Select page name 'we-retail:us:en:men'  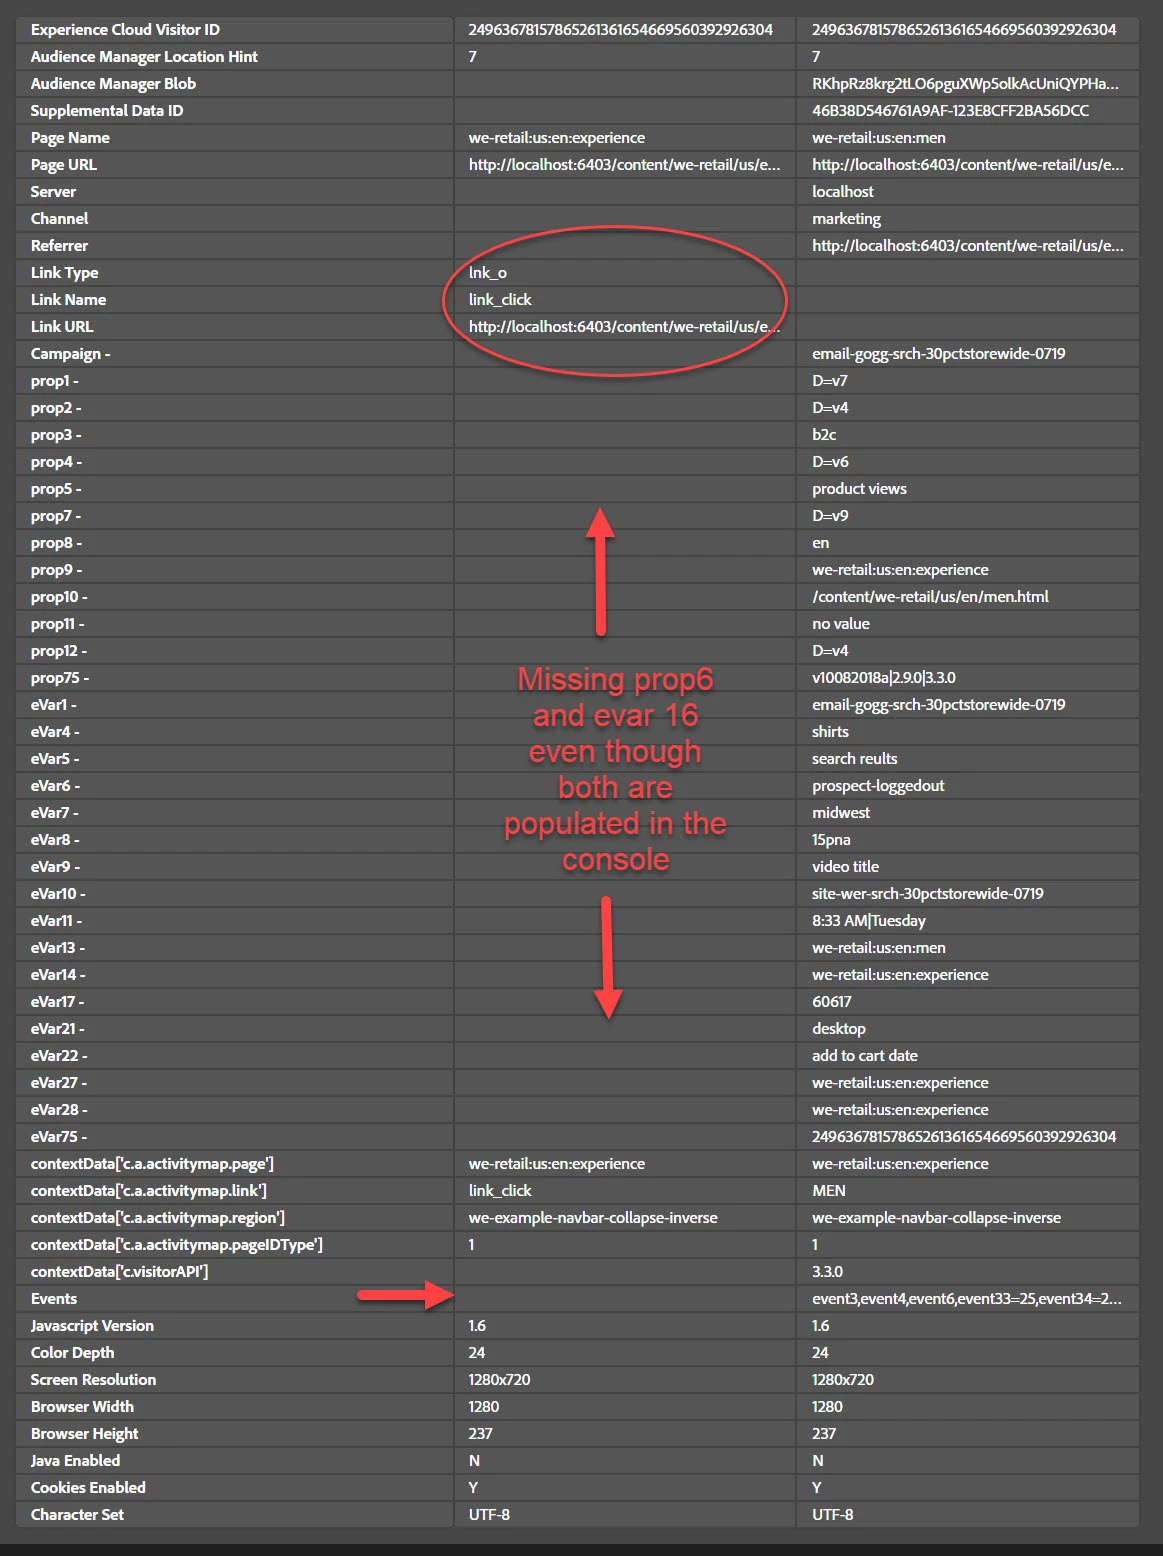click(878, 138)
